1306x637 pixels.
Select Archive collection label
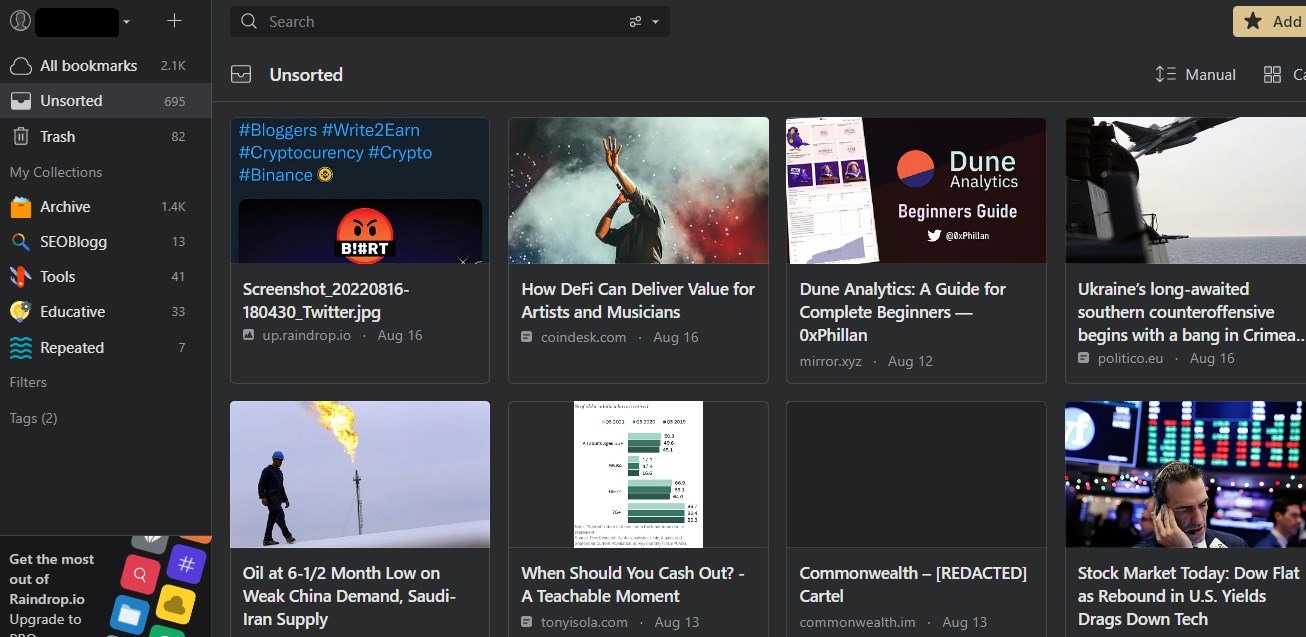[65, 207]
